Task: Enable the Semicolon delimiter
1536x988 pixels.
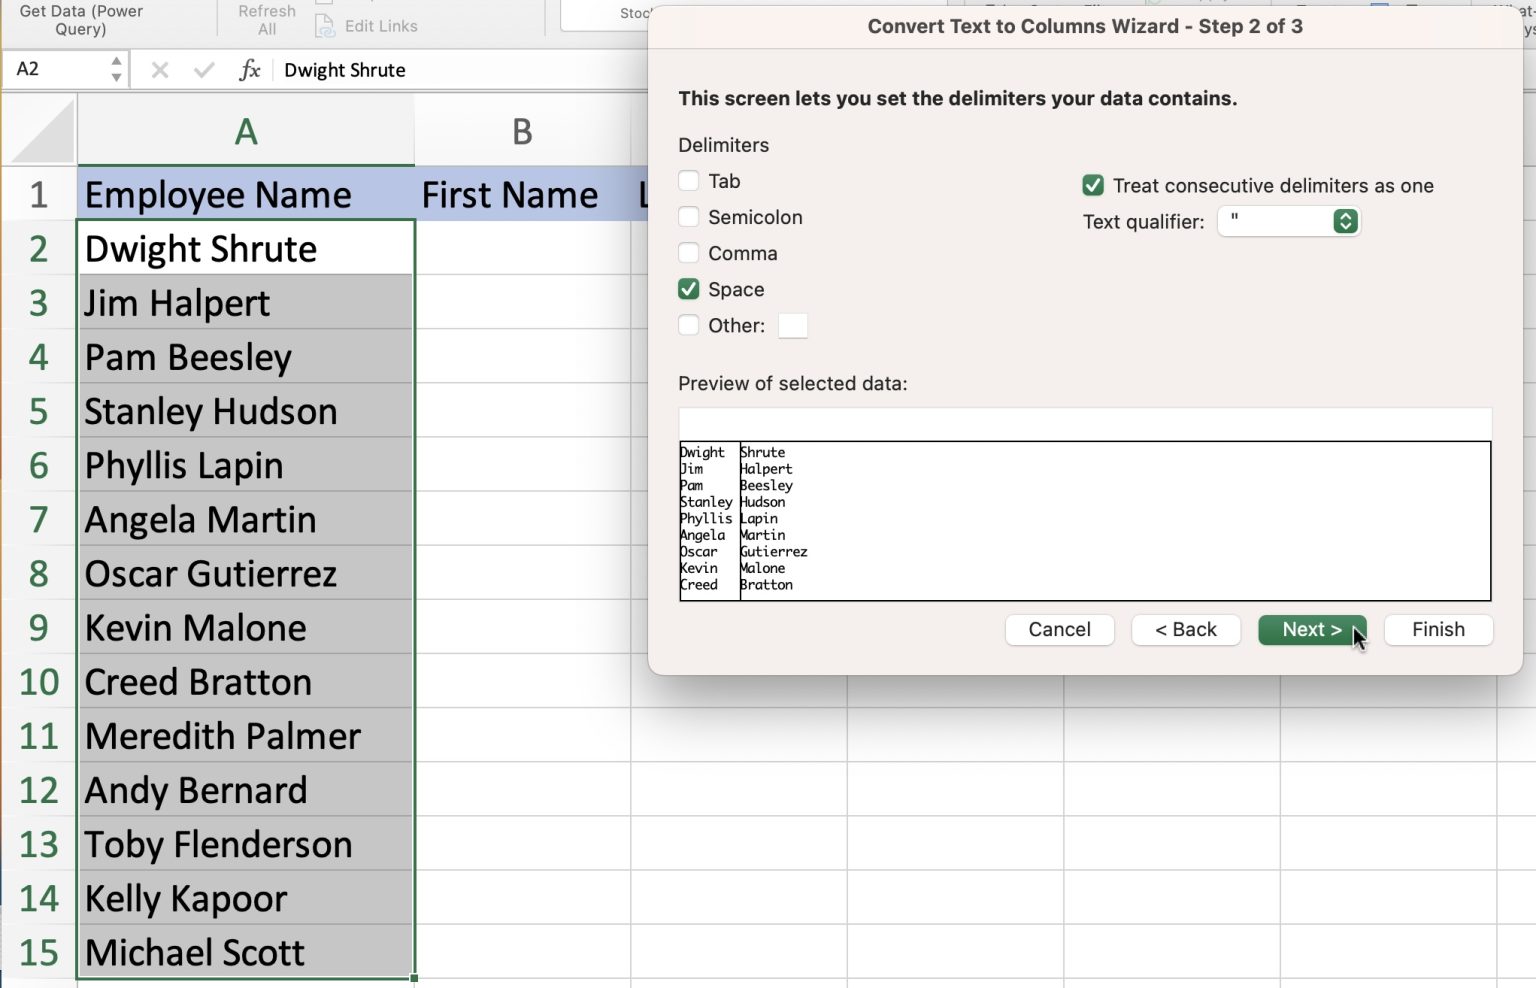Action: click(x=688, y=217)
